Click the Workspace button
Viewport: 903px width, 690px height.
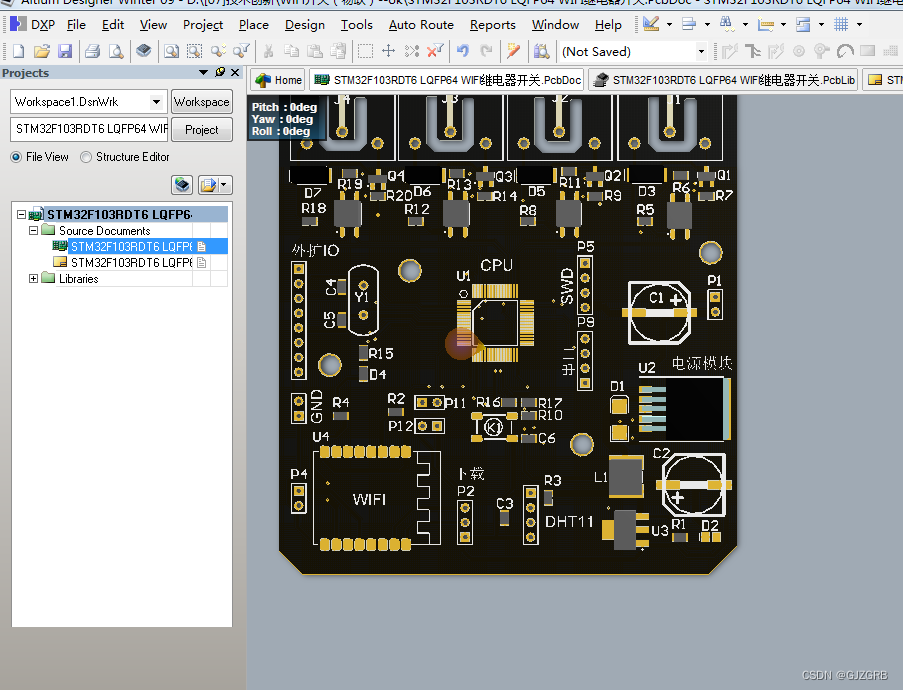(x=203, y=102)
